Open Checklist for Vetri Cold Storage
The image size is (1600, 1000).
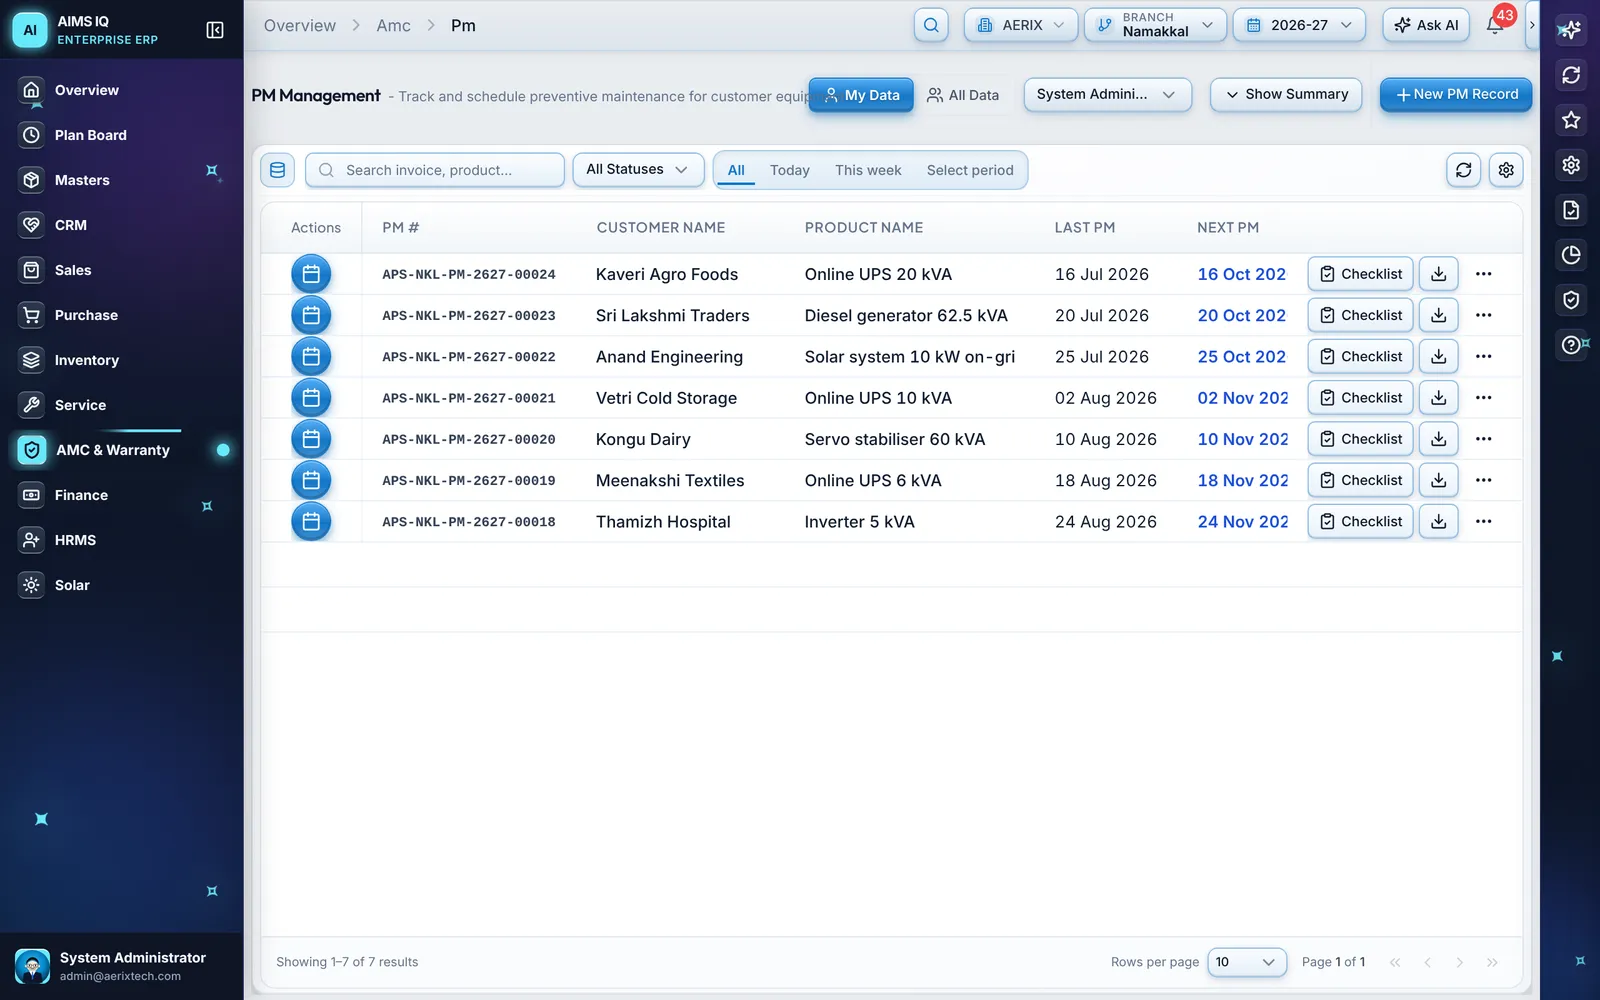(x=1360, y=398)
